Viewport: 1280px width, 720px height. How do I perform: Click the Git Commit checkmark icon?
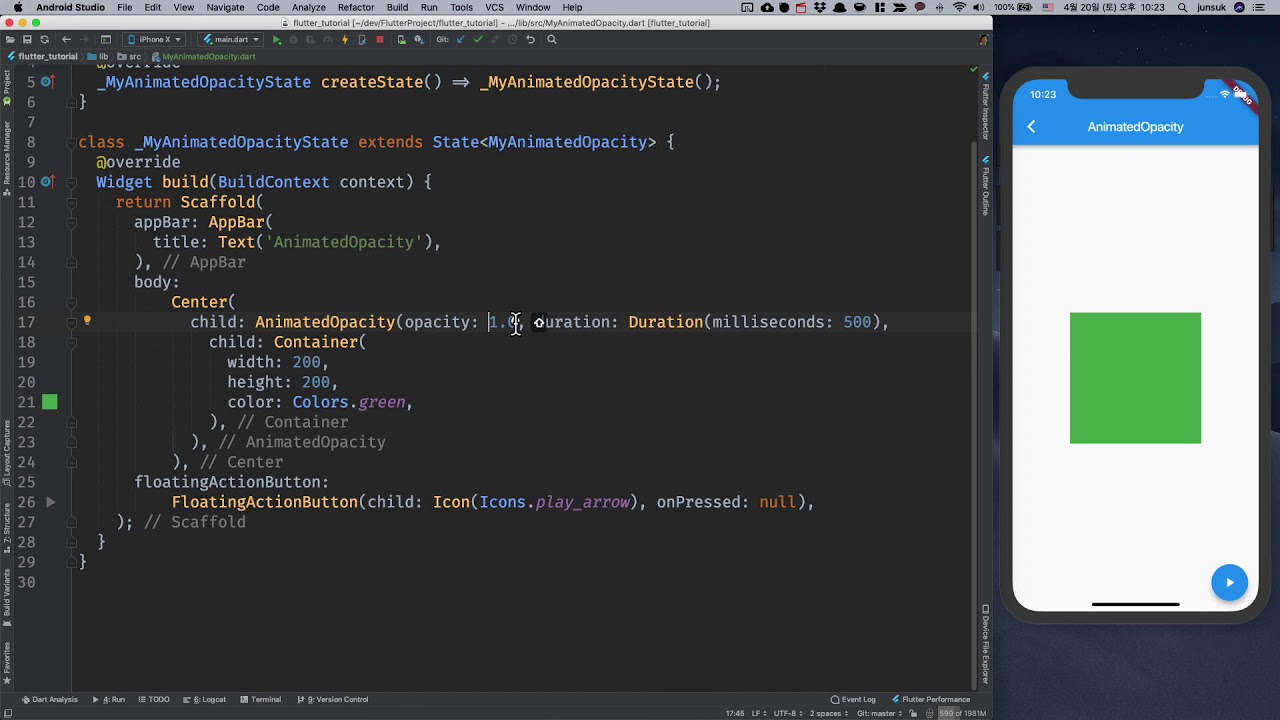click(478, 40)
